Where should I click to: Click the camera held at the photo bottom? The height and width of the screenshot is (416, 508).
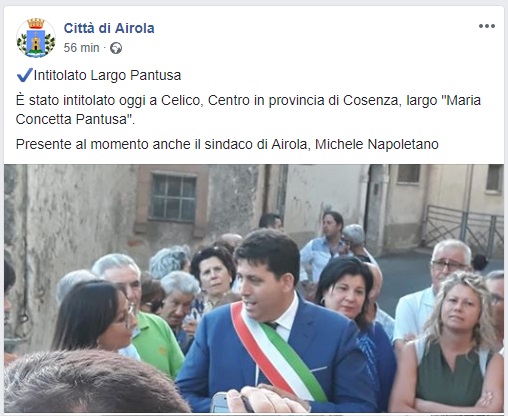click(221, 402)
